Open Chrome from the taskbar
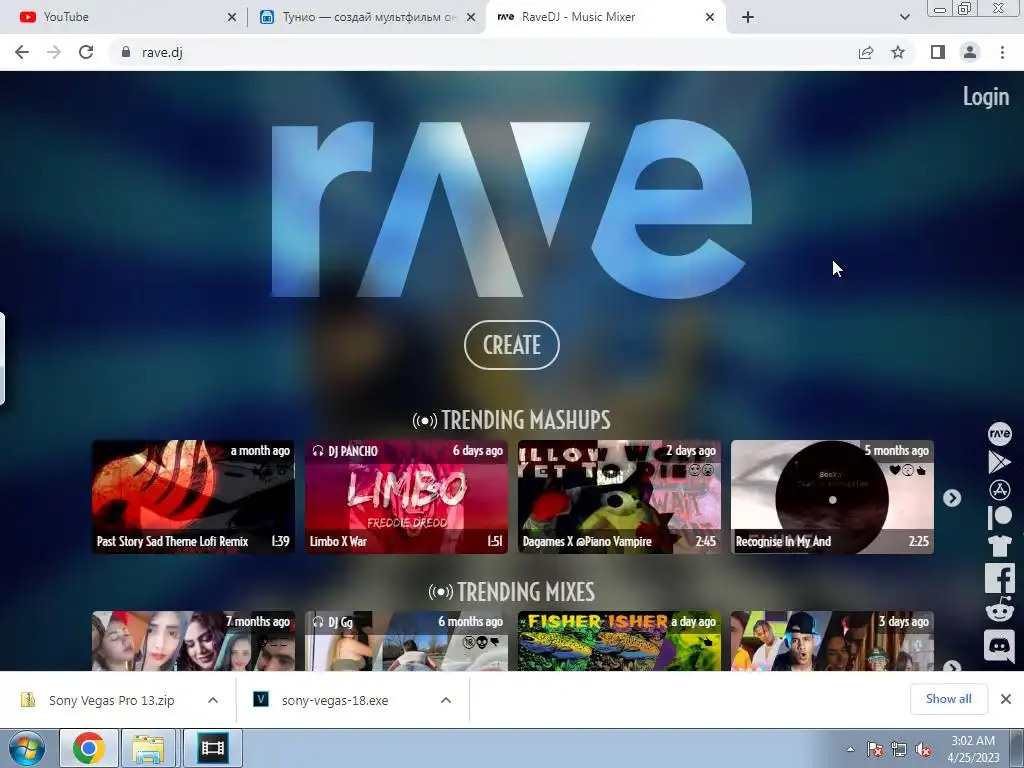Viewport: 1024px width, 768px height. click(89, 748)
